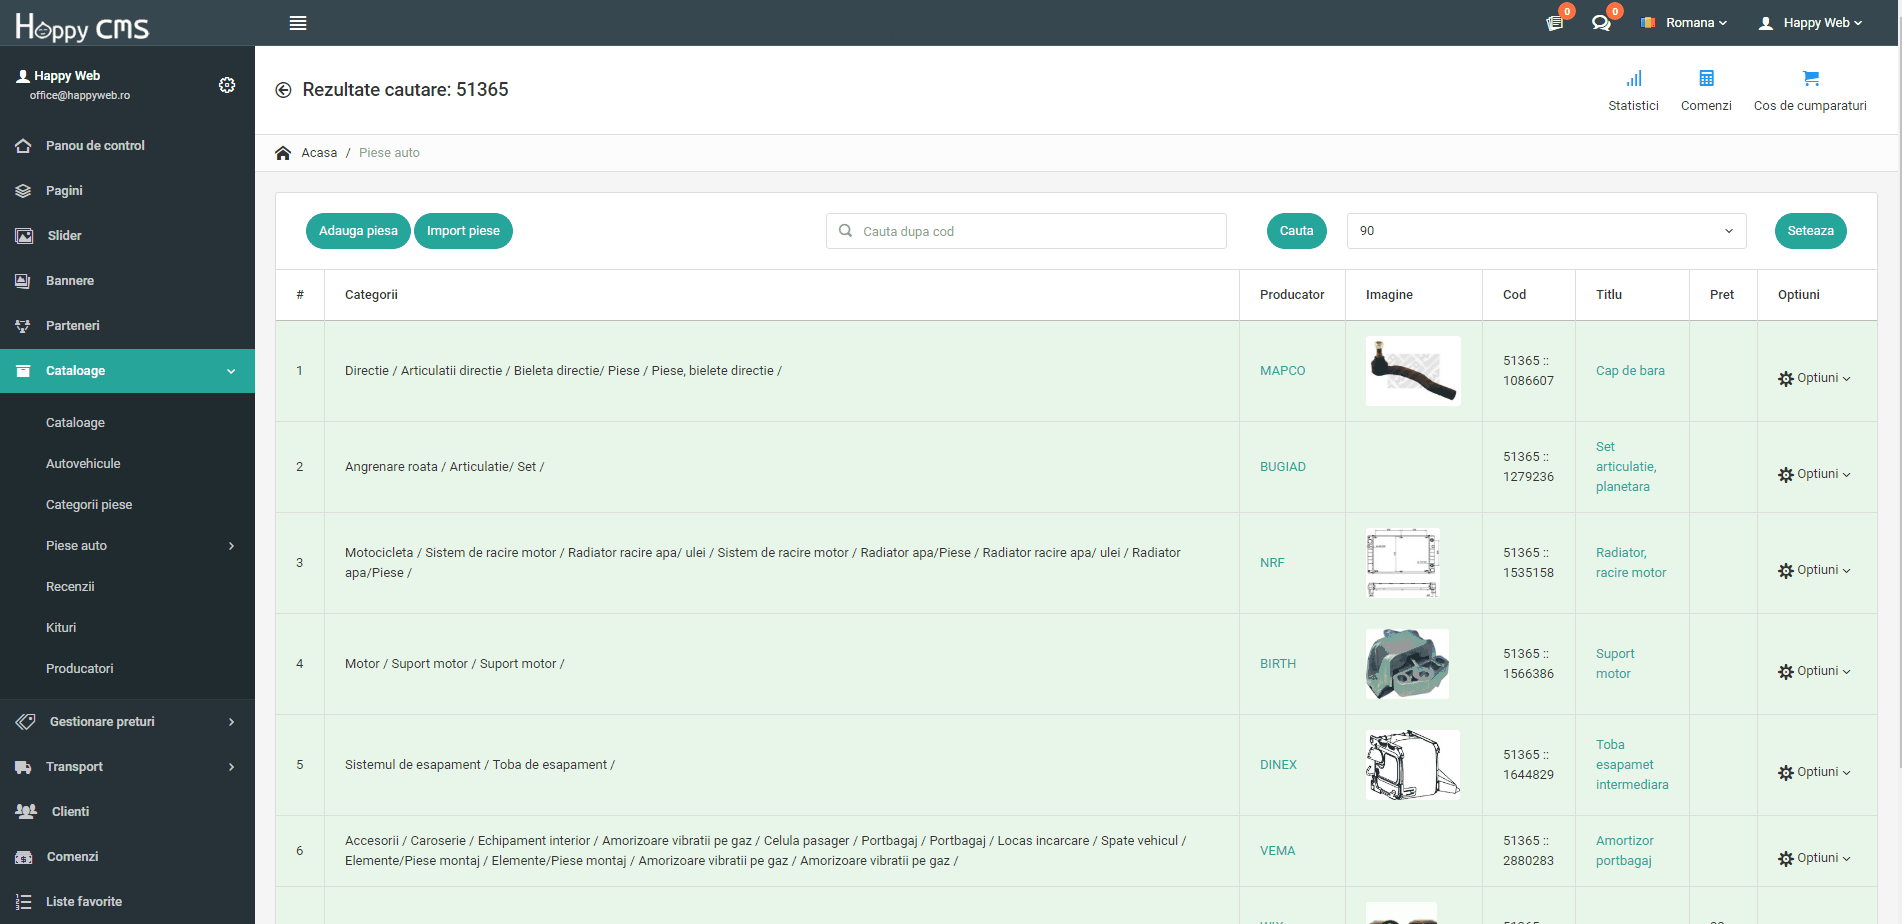The height and width of the screenshot is (924, 1902).
Task: Click the home icon in breadcrumb
Action: 283,153
